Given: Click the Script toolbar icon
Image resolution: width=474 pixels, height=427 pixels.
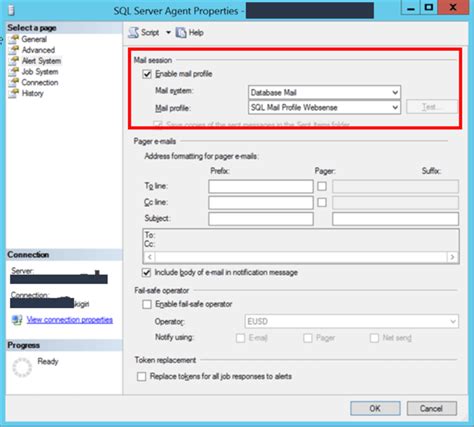Looking at the screenshot, I should [133, 32].
